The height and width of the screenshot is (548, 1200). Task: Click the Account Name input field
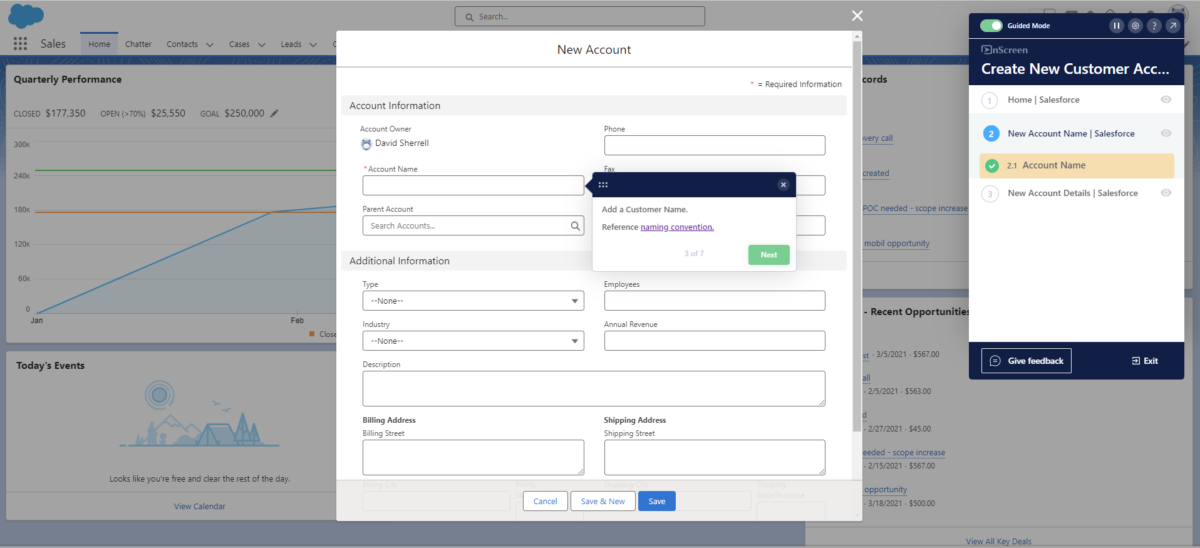click(x=473, y=185)
